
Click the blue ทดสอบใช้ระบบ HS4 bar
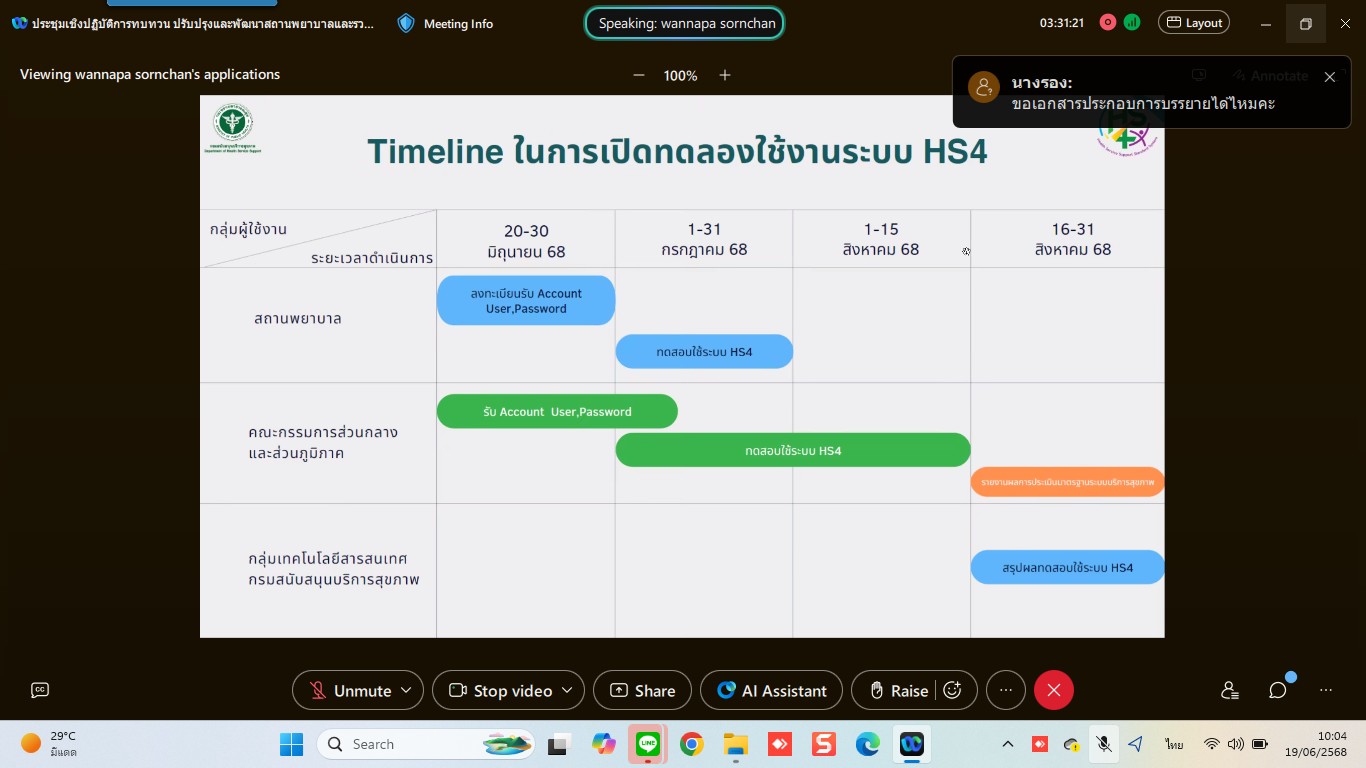(x=704, y=352)
